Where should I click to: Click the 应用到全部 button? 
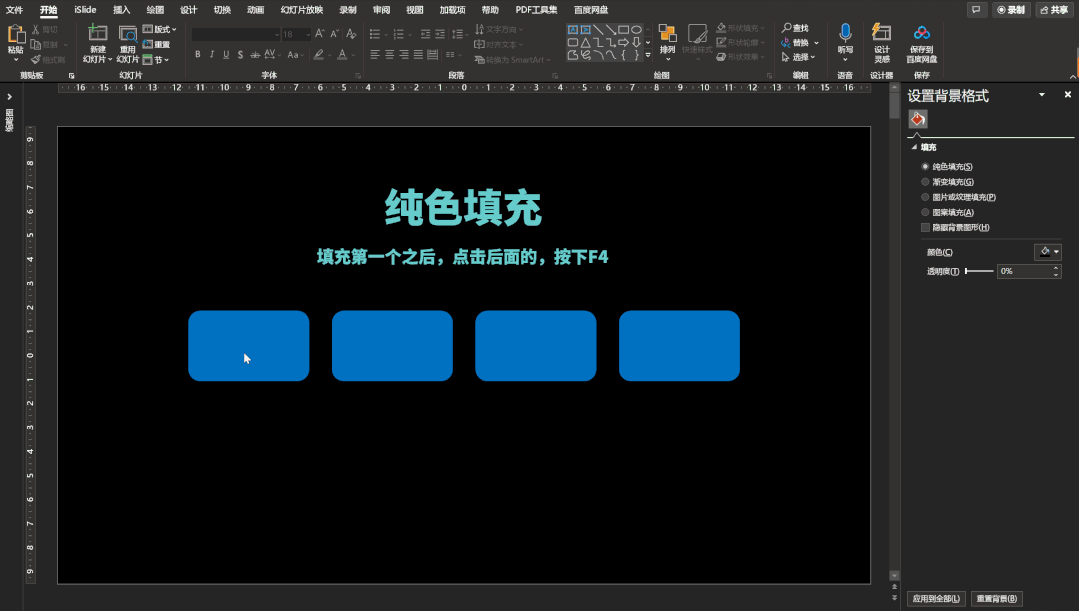click(x=936, y=599)
